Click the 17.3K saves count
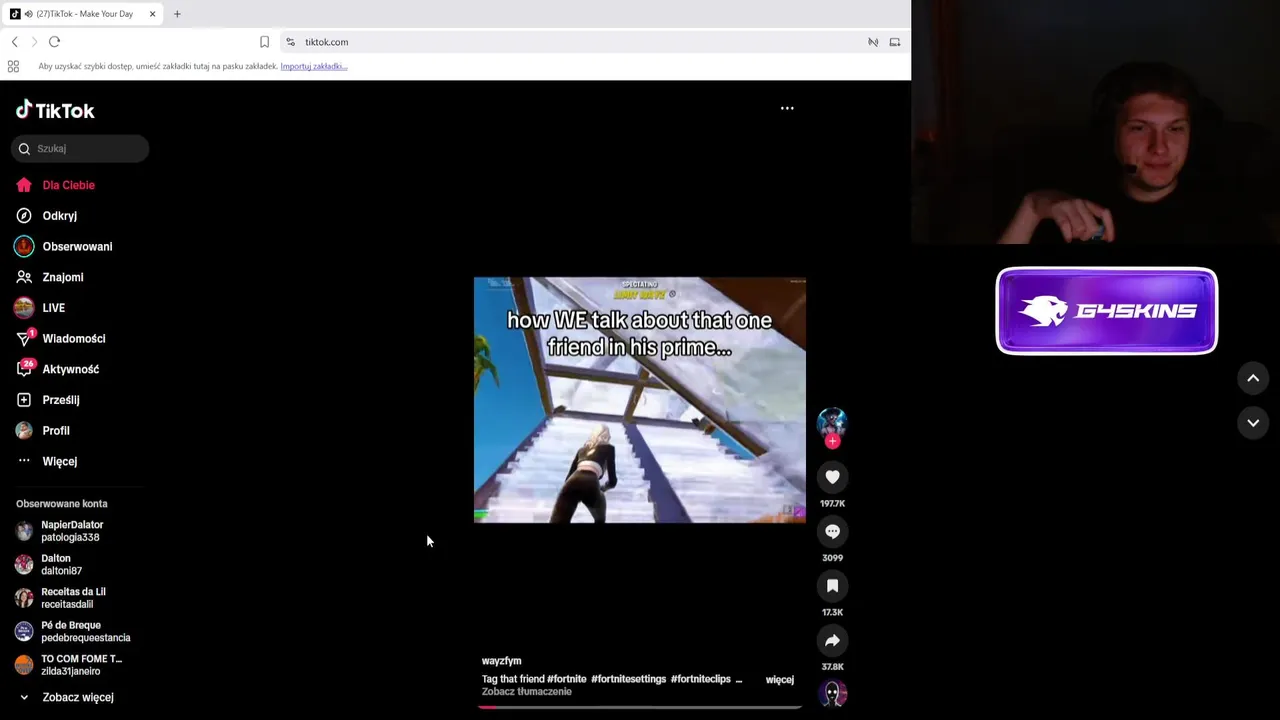1280x720 pixels. tap(832, 612)
